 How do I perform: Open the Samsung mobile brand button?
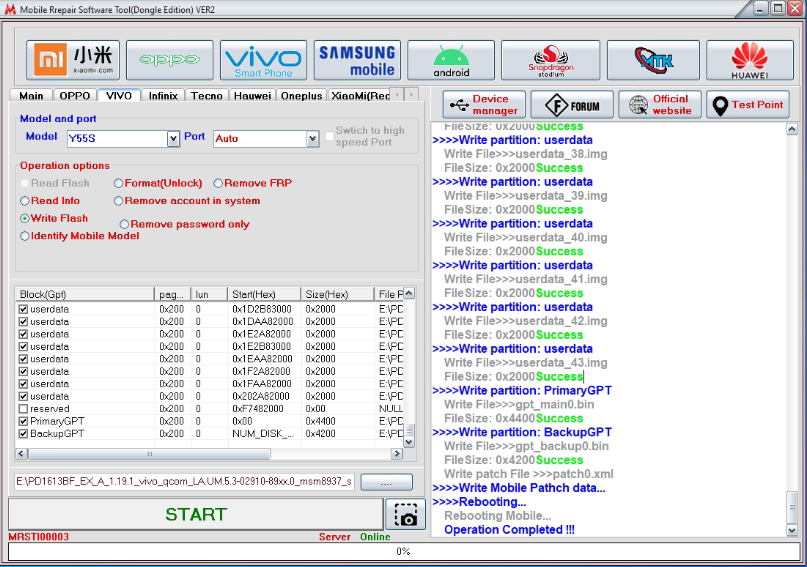pos(357,60)
